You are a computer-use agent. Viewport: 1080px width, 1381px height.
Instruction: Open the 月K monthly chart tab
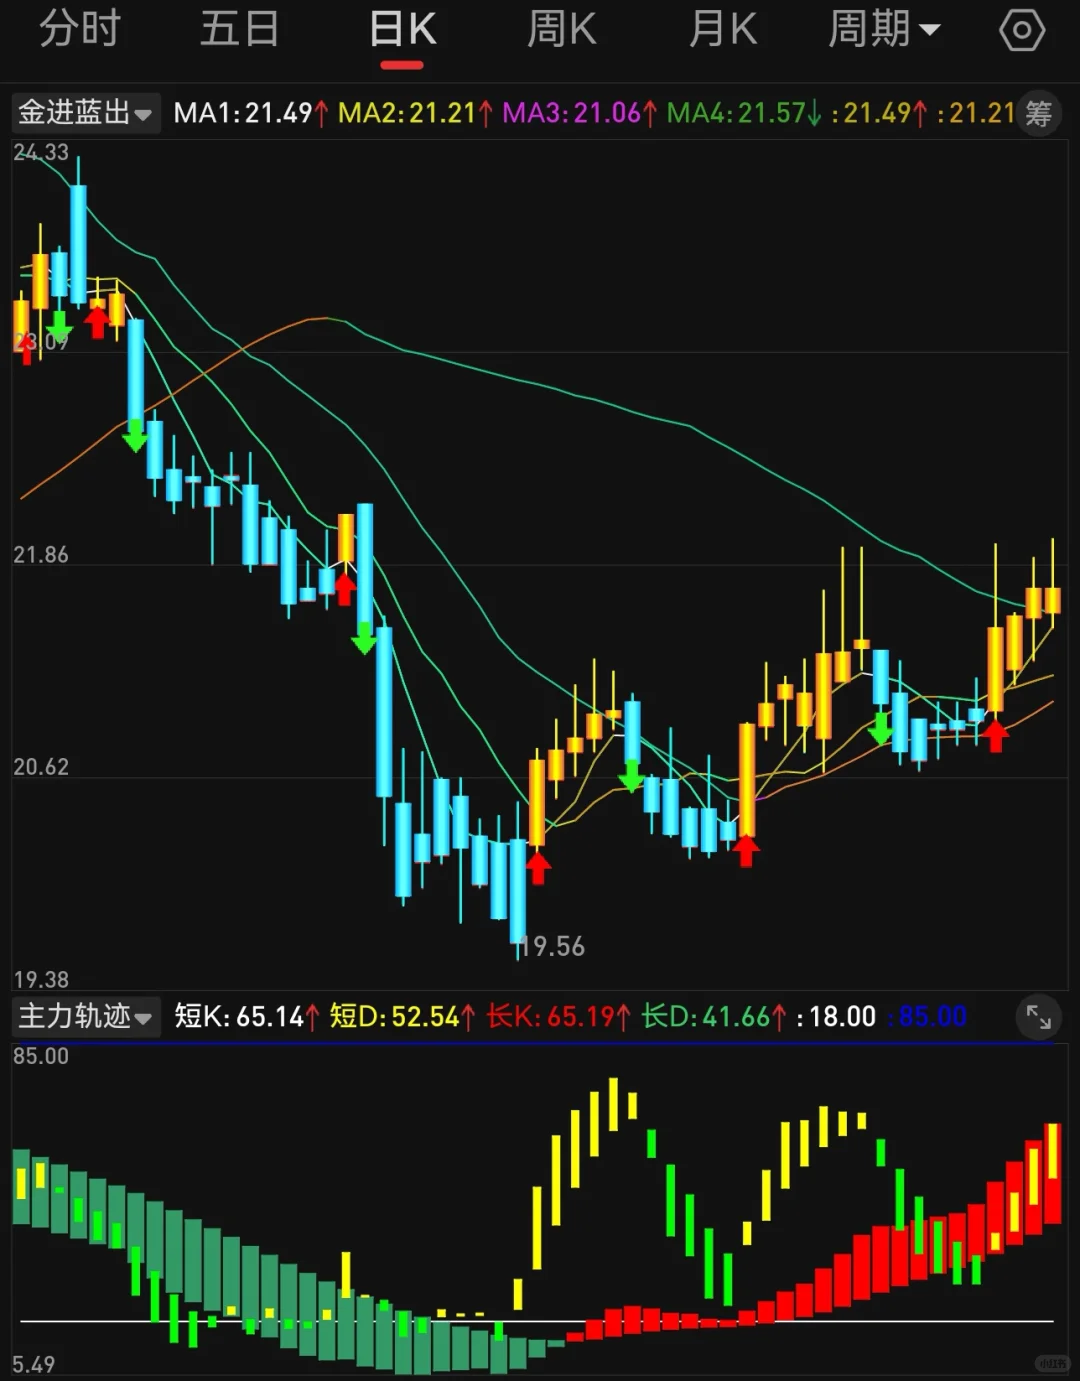click(723, 29)
